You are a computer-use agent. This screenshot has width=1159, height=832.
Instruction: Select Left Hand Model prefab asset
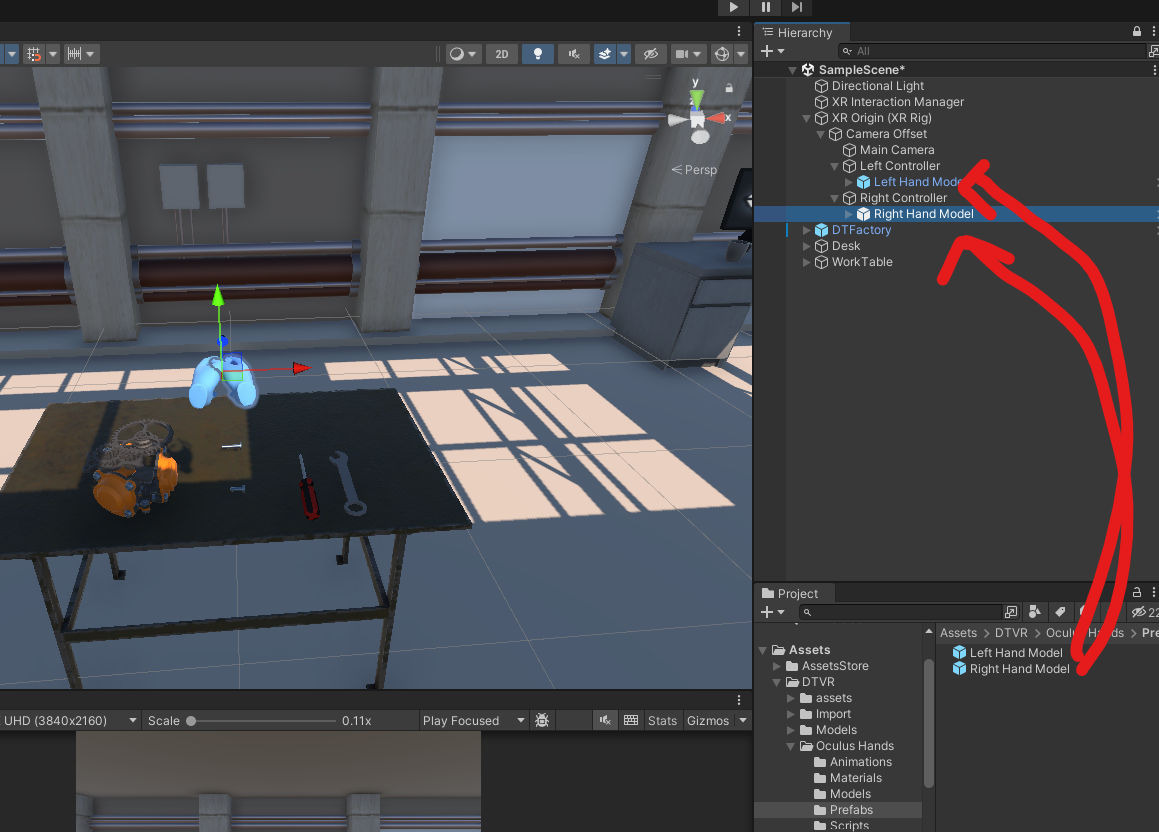click(1016, 653)
